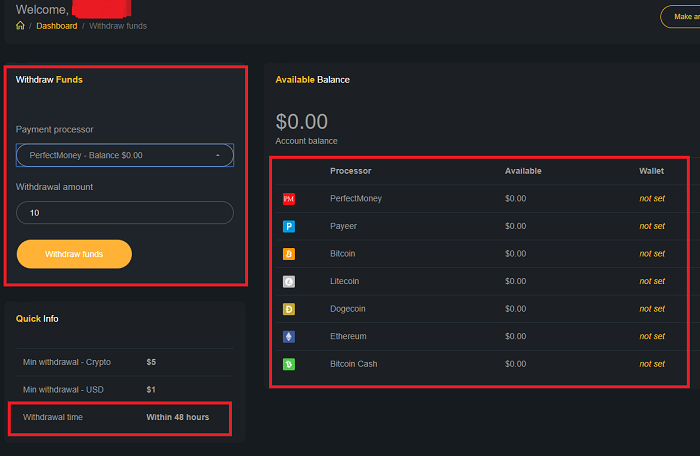Click the Ethereum available $0.00 value

515,336
